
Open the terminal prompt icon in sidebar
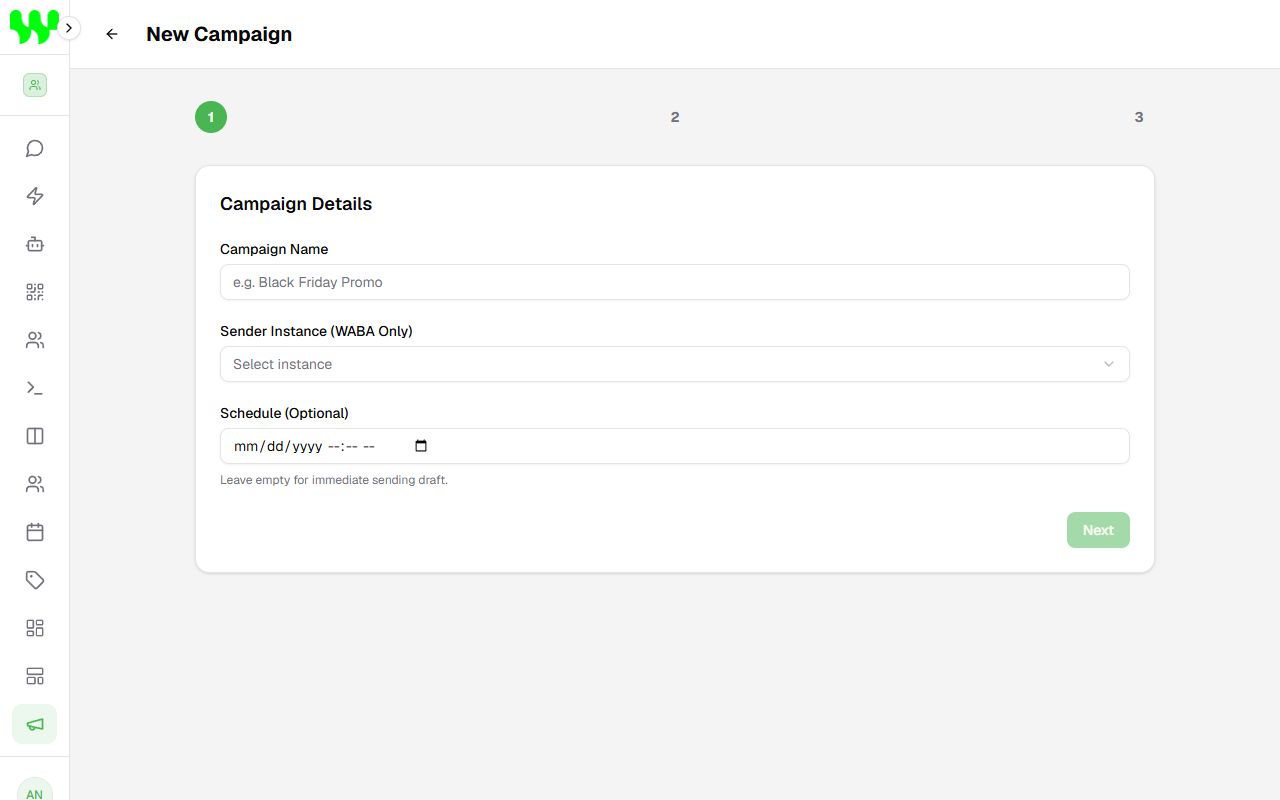pos(35,388)
